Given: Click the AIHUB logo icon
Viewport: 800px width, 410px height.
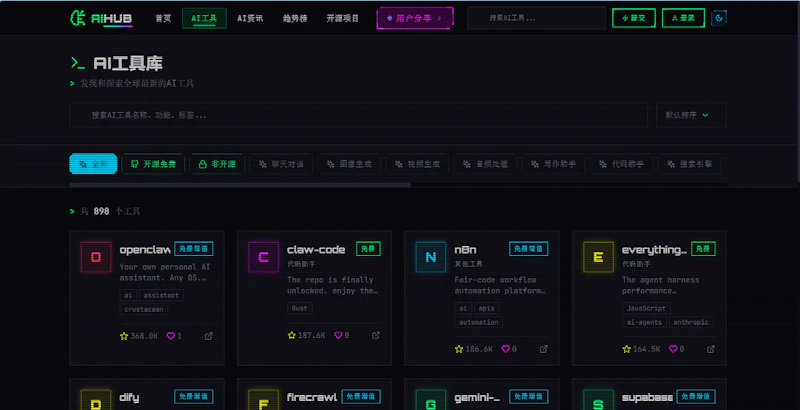Looking at the screenshot, I should pyautogui.click(x=78, y=18).
